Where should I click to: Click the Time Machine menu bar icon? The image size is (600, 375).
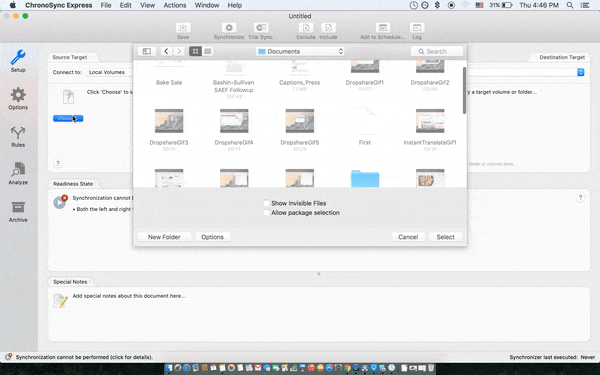[413, 5]
